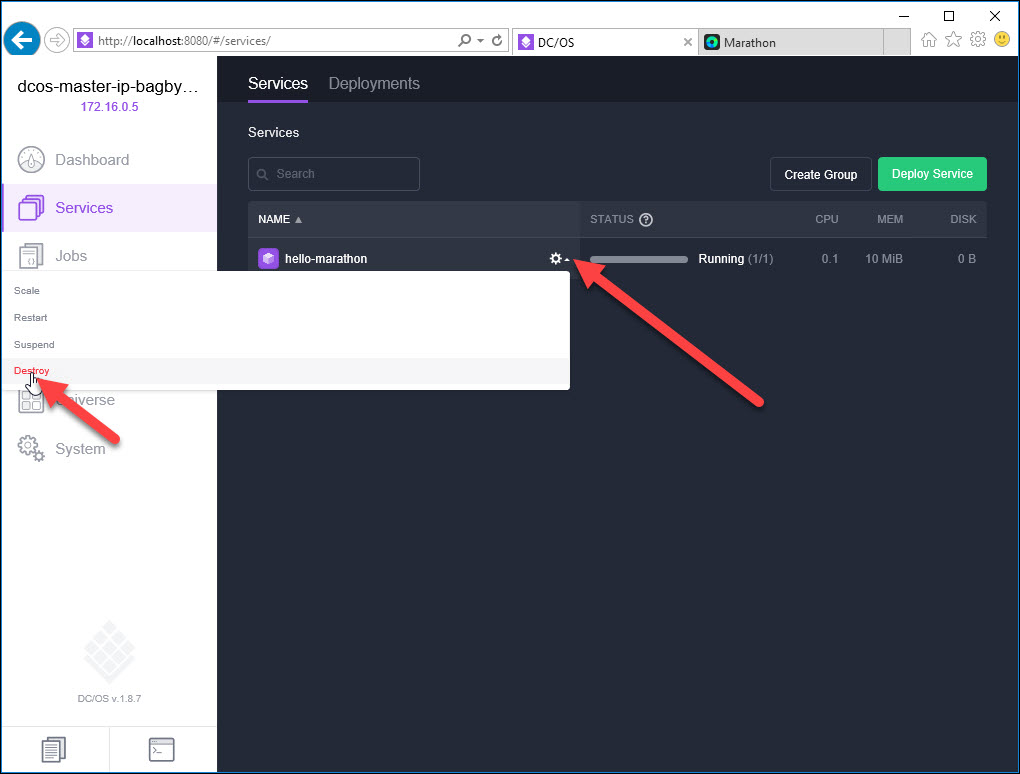This screenshot has height=774, width=1020.
Task: Click the address bar search magnifier icon
Action: point(464,40)
